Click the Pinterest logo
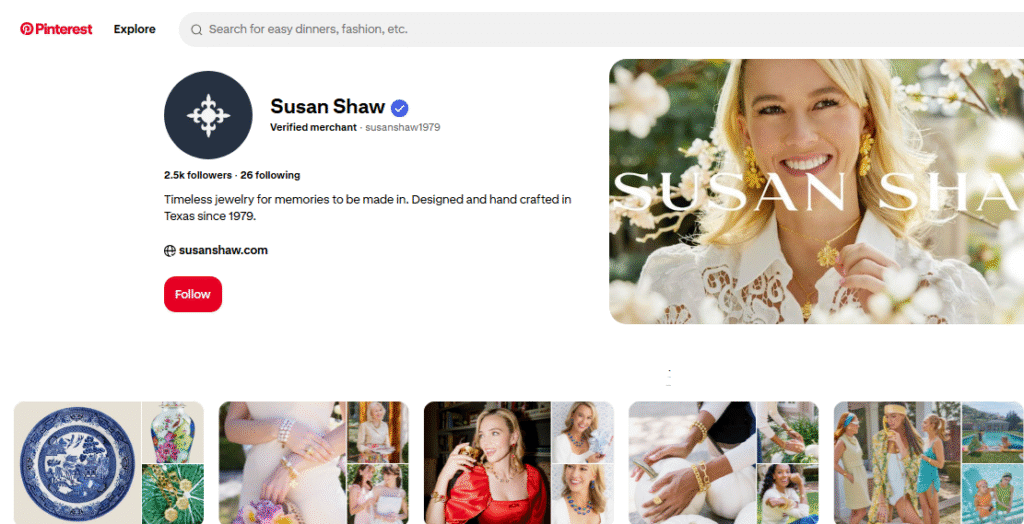1024x524 pixels. click(x=56, y=29)
